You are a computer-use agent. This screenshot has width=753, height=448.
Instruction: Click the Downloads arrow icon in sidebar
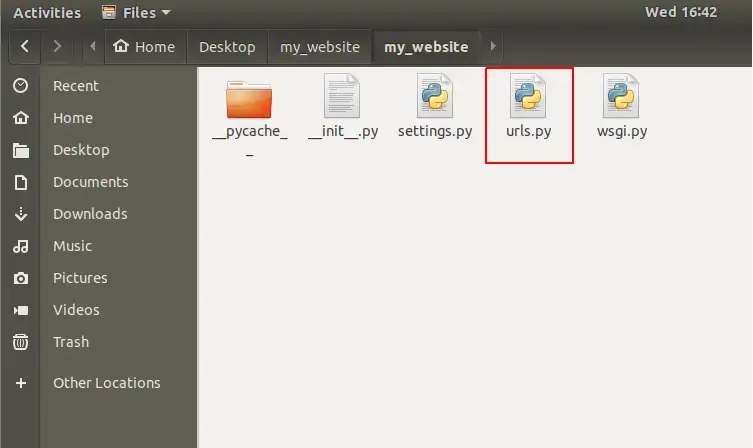pyautogui.click(x=21, y=214)
